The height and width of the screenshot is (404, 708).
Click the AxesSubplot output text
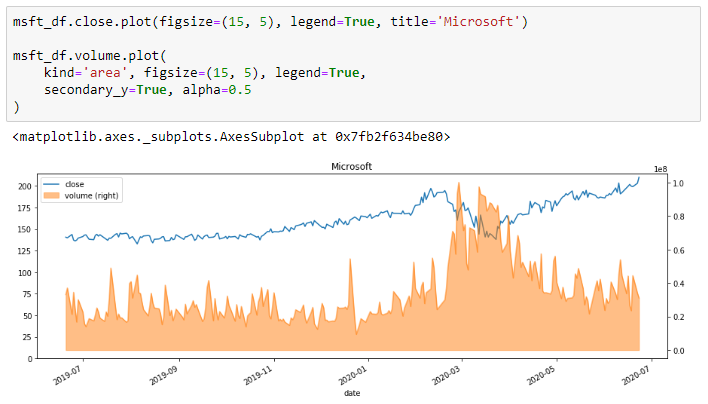231,136
